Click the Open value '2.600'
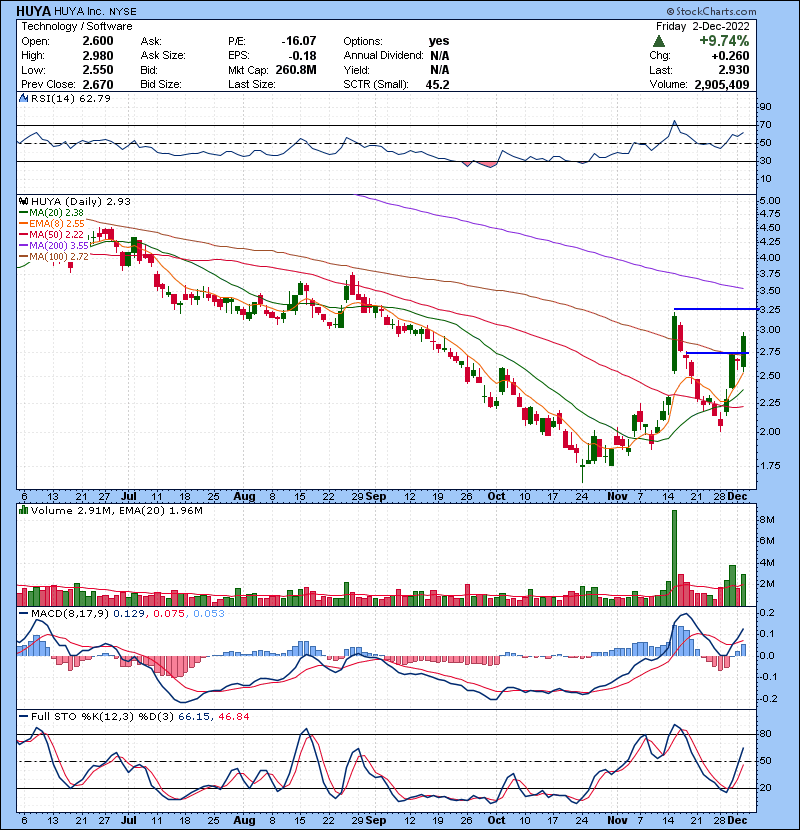Image resolution: width=800 pixels, height=830 pixels. point(98,41)
